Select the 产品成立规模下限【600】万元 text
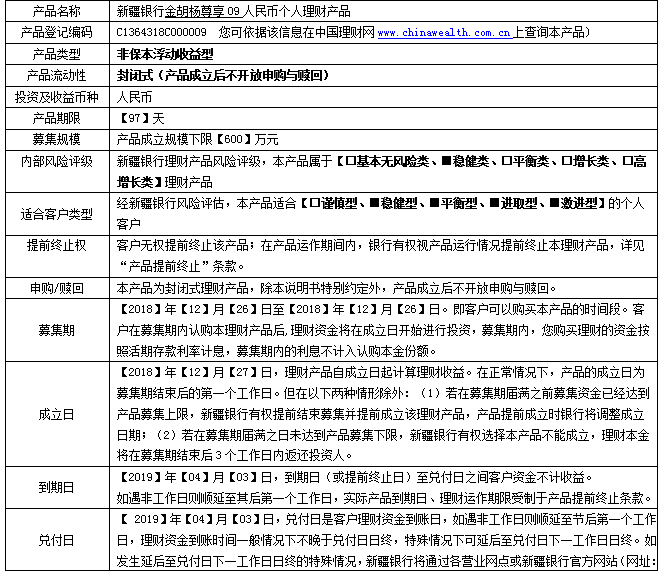Image resolution: width=662 pixels, height=574 pixels. 198,139
